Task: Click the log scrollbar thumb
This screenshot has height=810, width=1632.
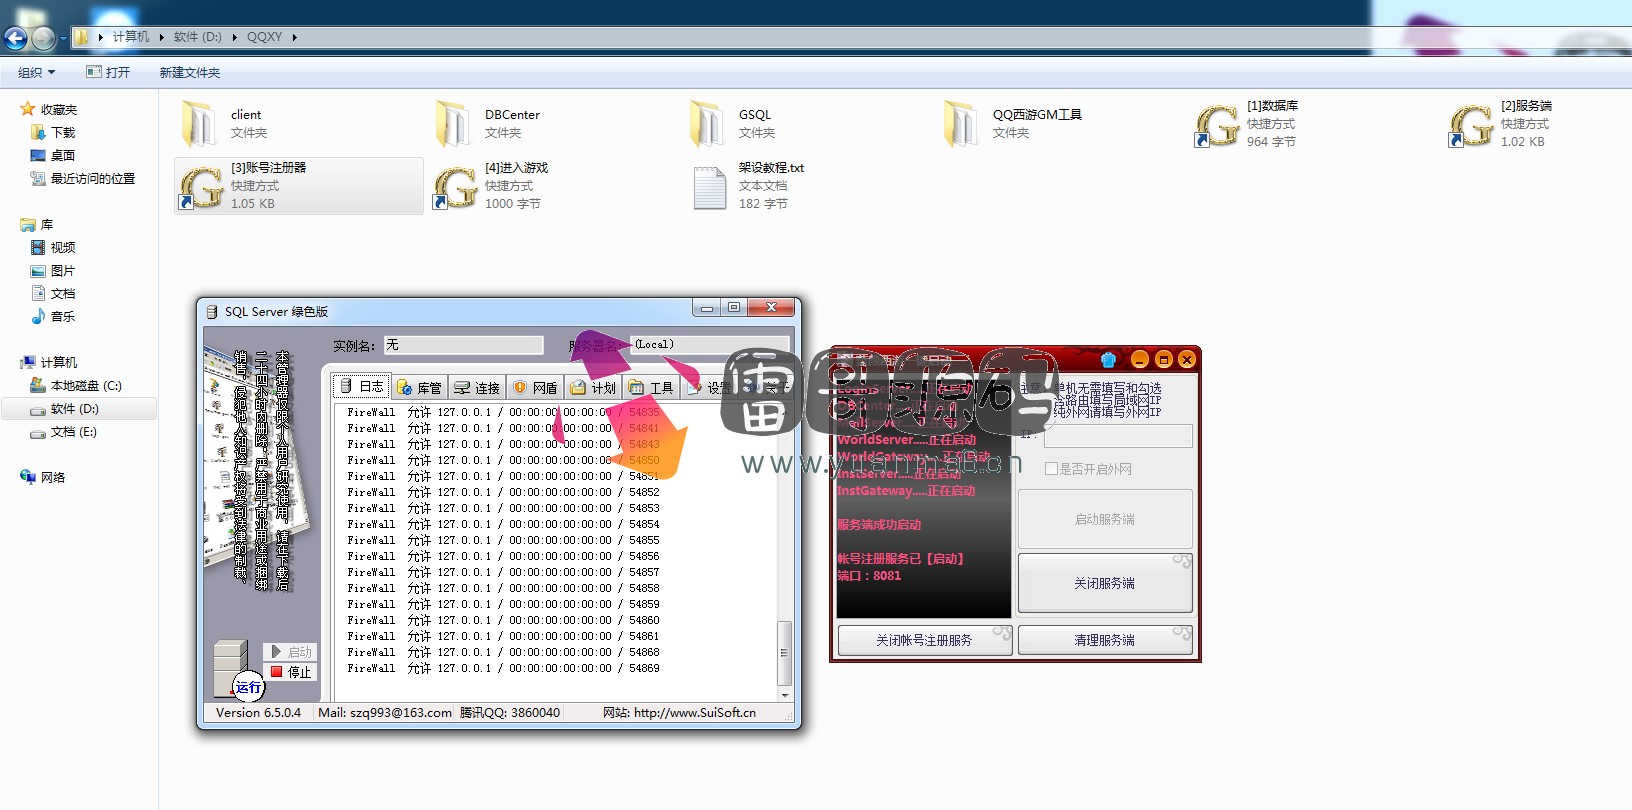Action: point(785,653)
